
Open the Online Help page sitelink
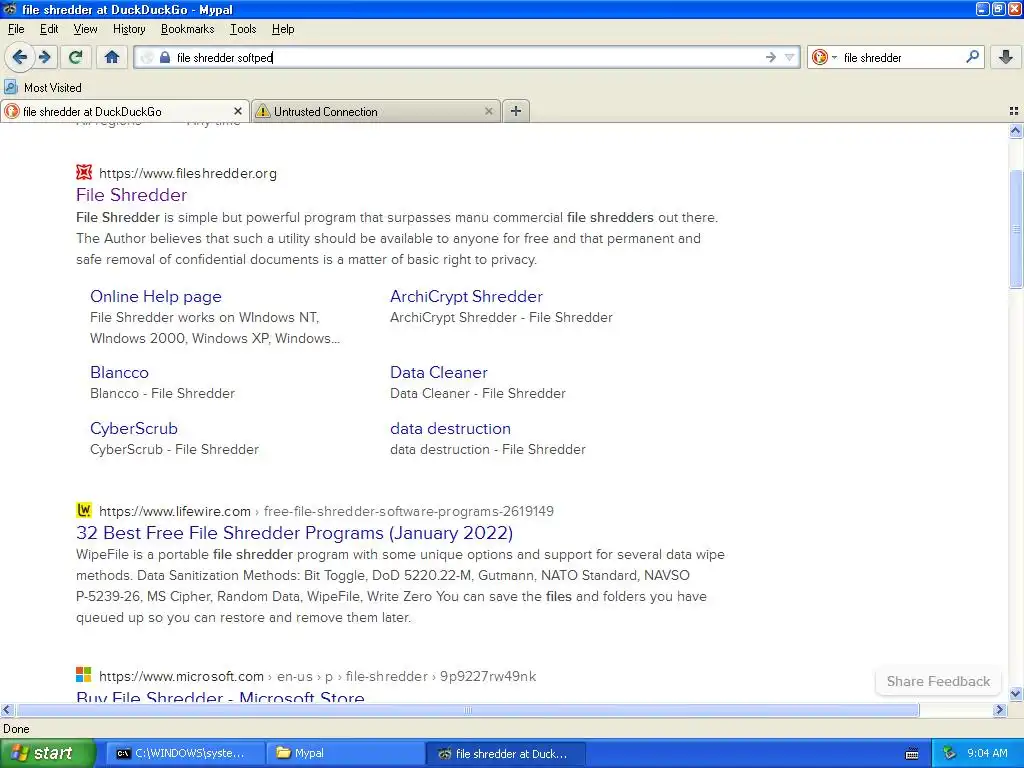[155, 296]
